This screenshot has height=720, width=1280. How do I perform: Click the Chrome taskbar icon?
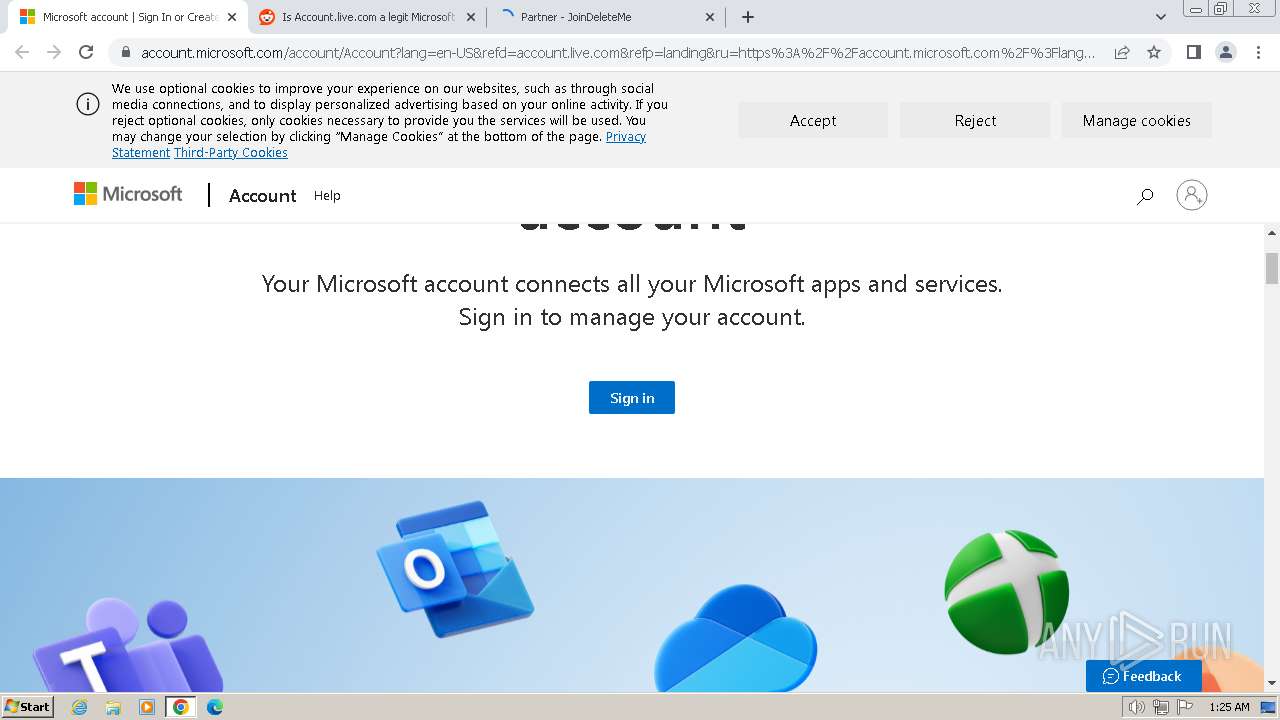click(x=180, y=707)
